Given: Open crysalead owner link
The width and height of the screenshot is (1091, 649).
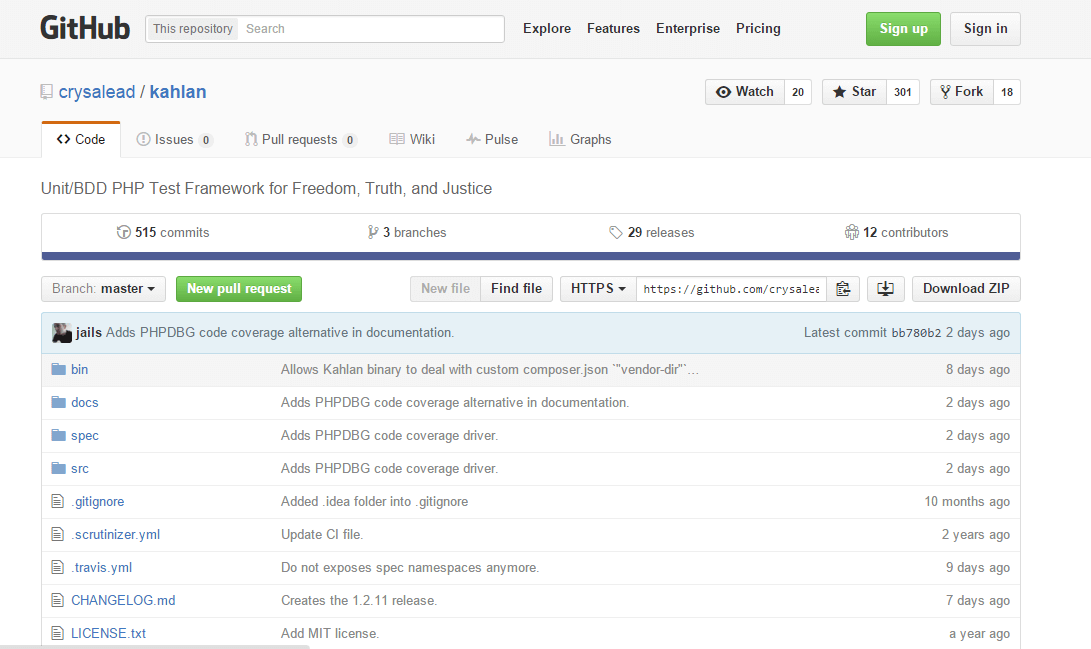Looking at the screenshot, I should pyautogui.click(x=97, y=92).
